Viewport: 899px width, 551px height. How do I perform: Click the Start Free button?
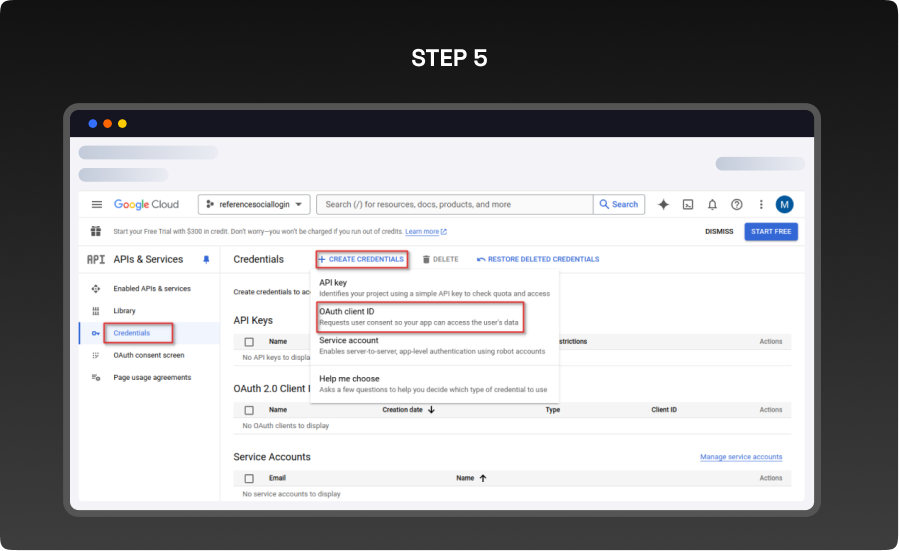tap(771, 232)
